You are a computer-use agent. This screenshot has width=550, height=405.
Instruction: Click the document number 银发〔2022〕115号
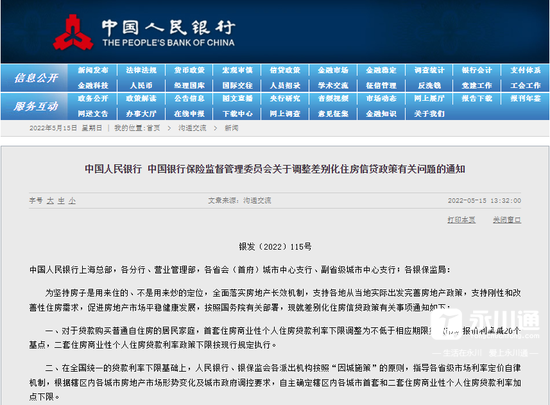(275, 247)
